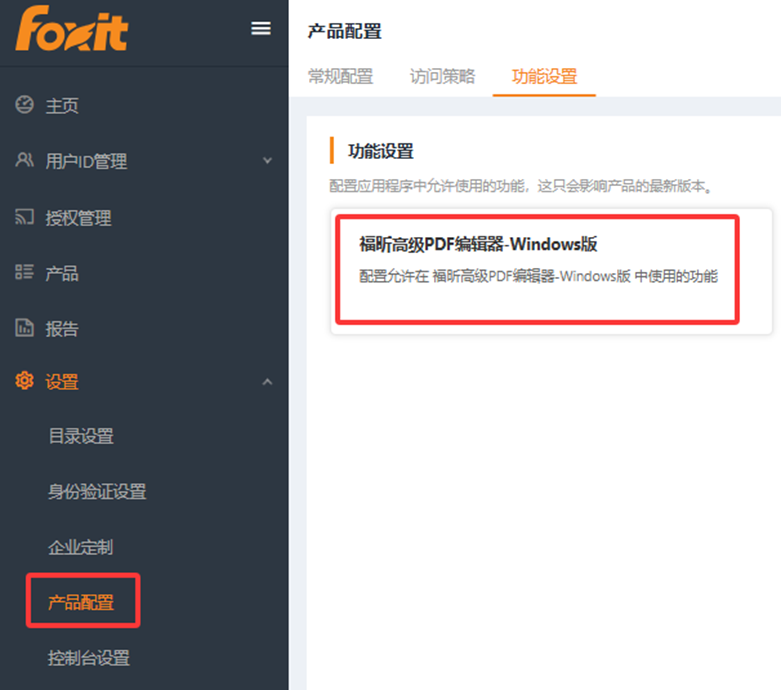The width and height of the screenshot is (781, 690).
Task: Open 用户ID管理 menu item
Action: (x=86, y=161)
